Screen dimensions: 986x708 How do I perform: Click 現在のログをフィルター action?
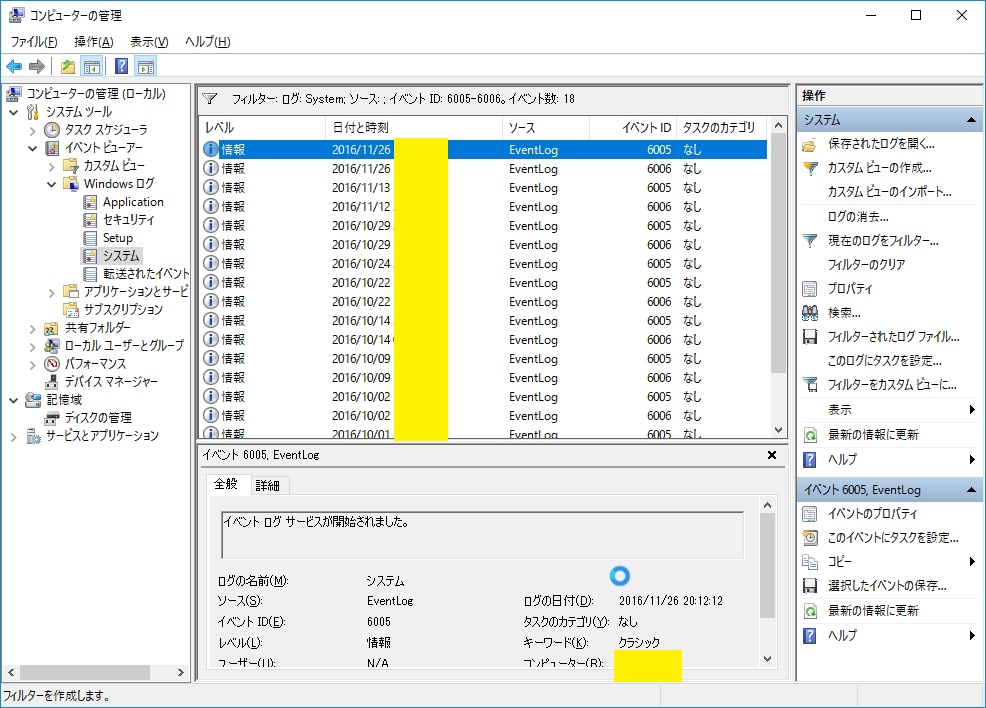[882, 241]
